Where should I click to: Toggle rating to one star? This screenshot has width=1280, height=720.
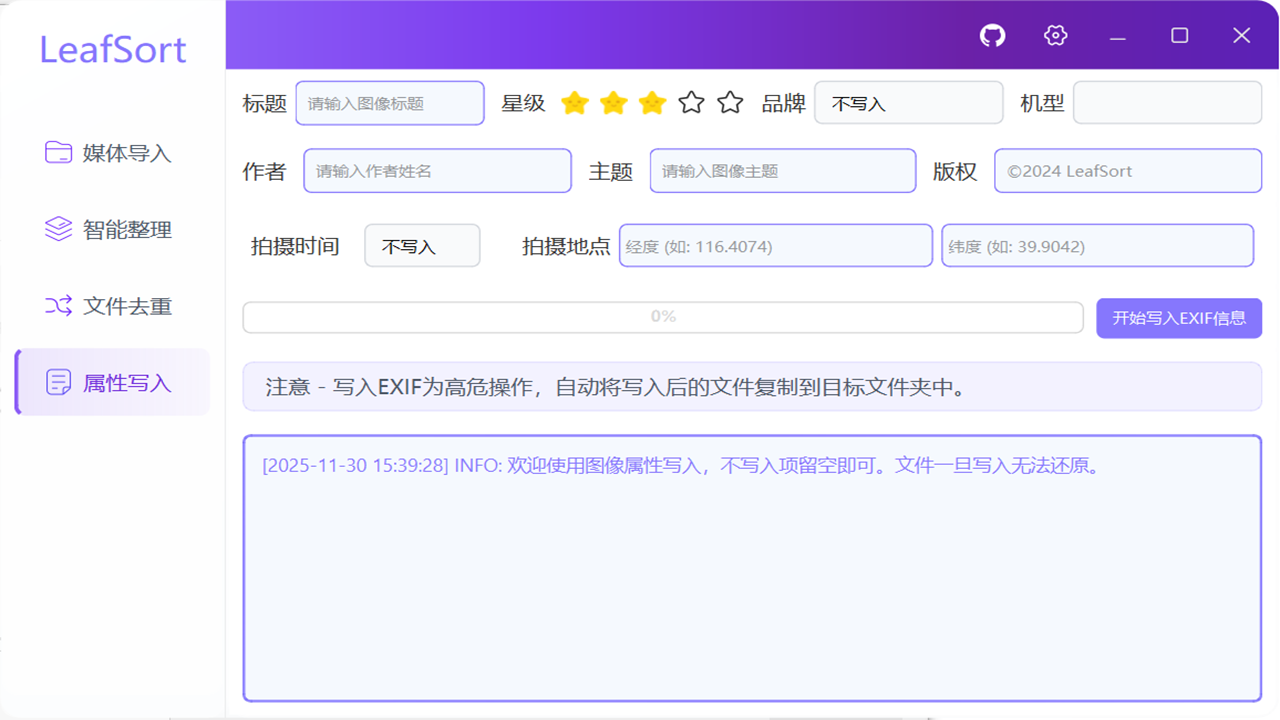pyautogui.click(x=575, y=102)
